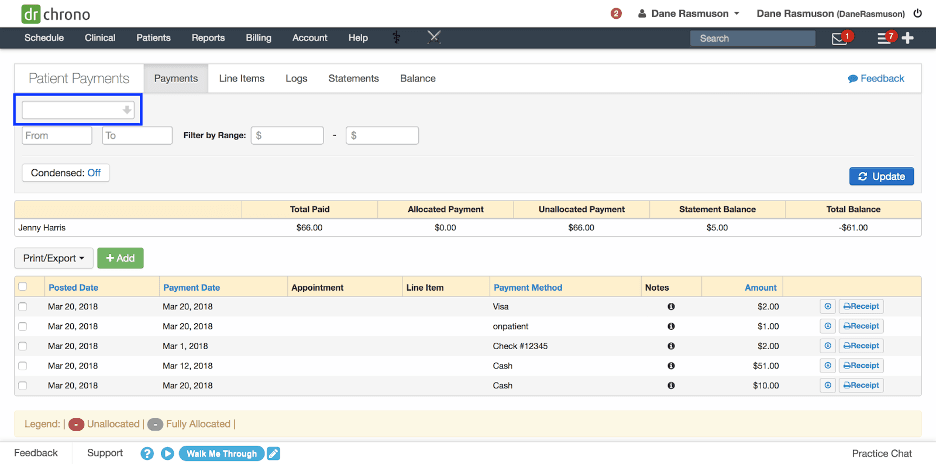Click the power logout icon
Viewport: 936px width, 464px height.
[917, 14]
